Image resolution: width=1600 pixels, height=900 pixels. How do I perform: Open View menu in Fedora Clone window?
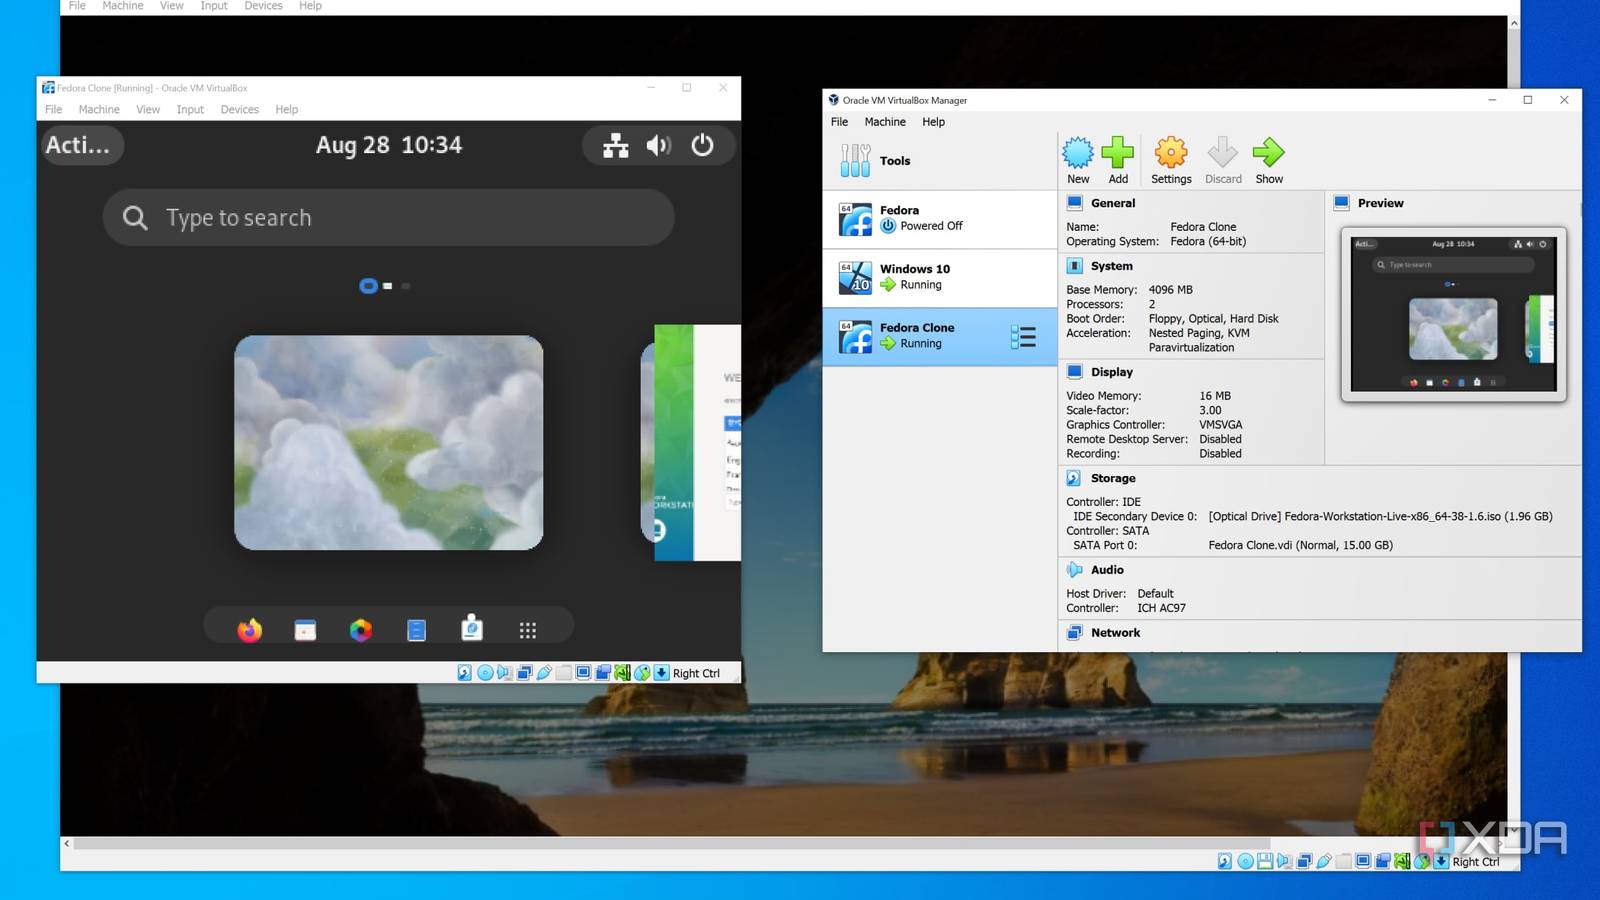[148, 109]
